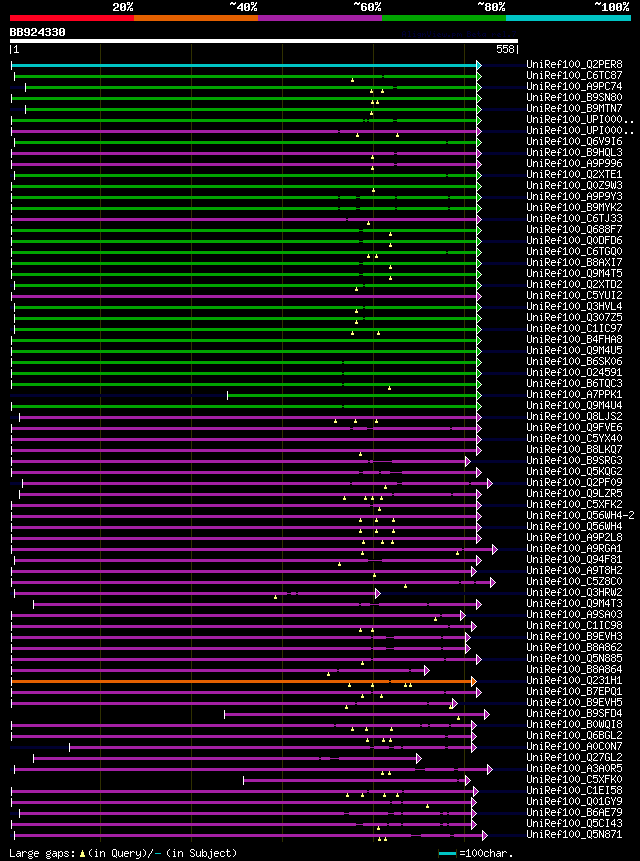Select the UniRef100_A7PPK1 label

click(x=574, y=394)
